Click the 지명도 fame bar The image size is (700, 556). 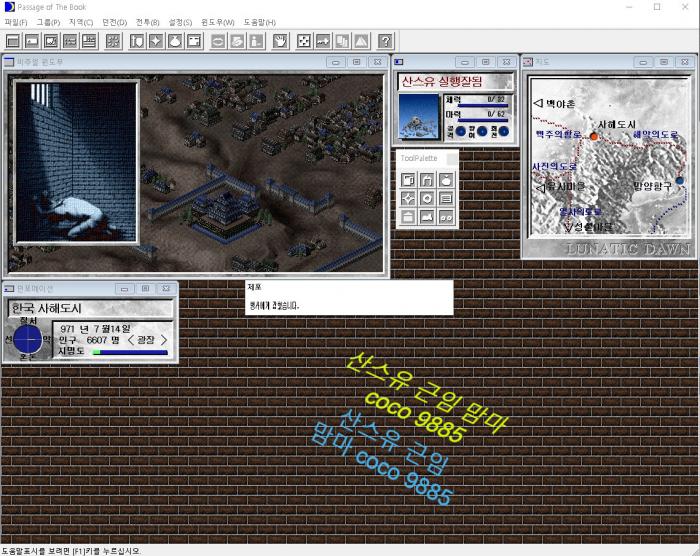click(130, 352)
